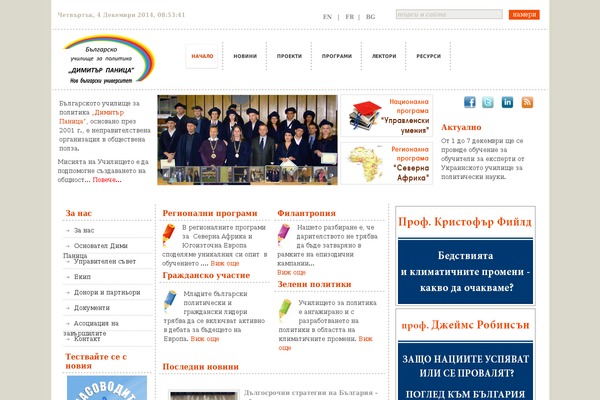This screenshot has width=600, height=400.
Task: Open the LinkedIn social icon
Action: click(x=507, y=102)
